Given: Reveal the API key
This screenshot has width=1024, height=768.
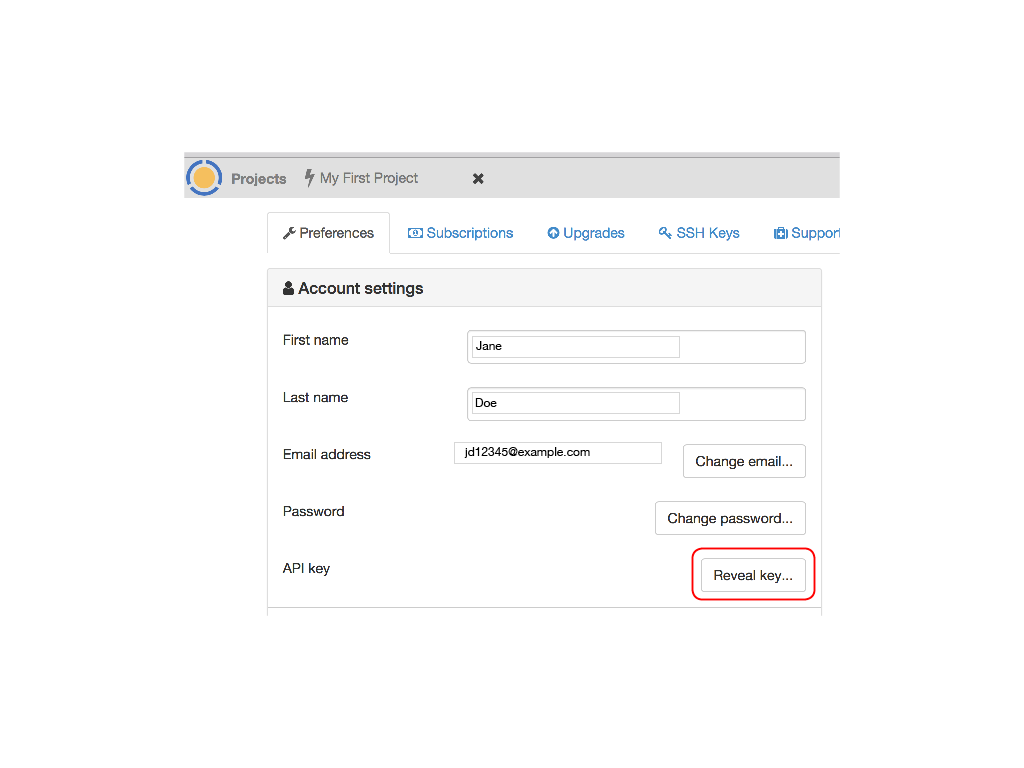Looking at the screenshot, I should click(x=752, y=575).
